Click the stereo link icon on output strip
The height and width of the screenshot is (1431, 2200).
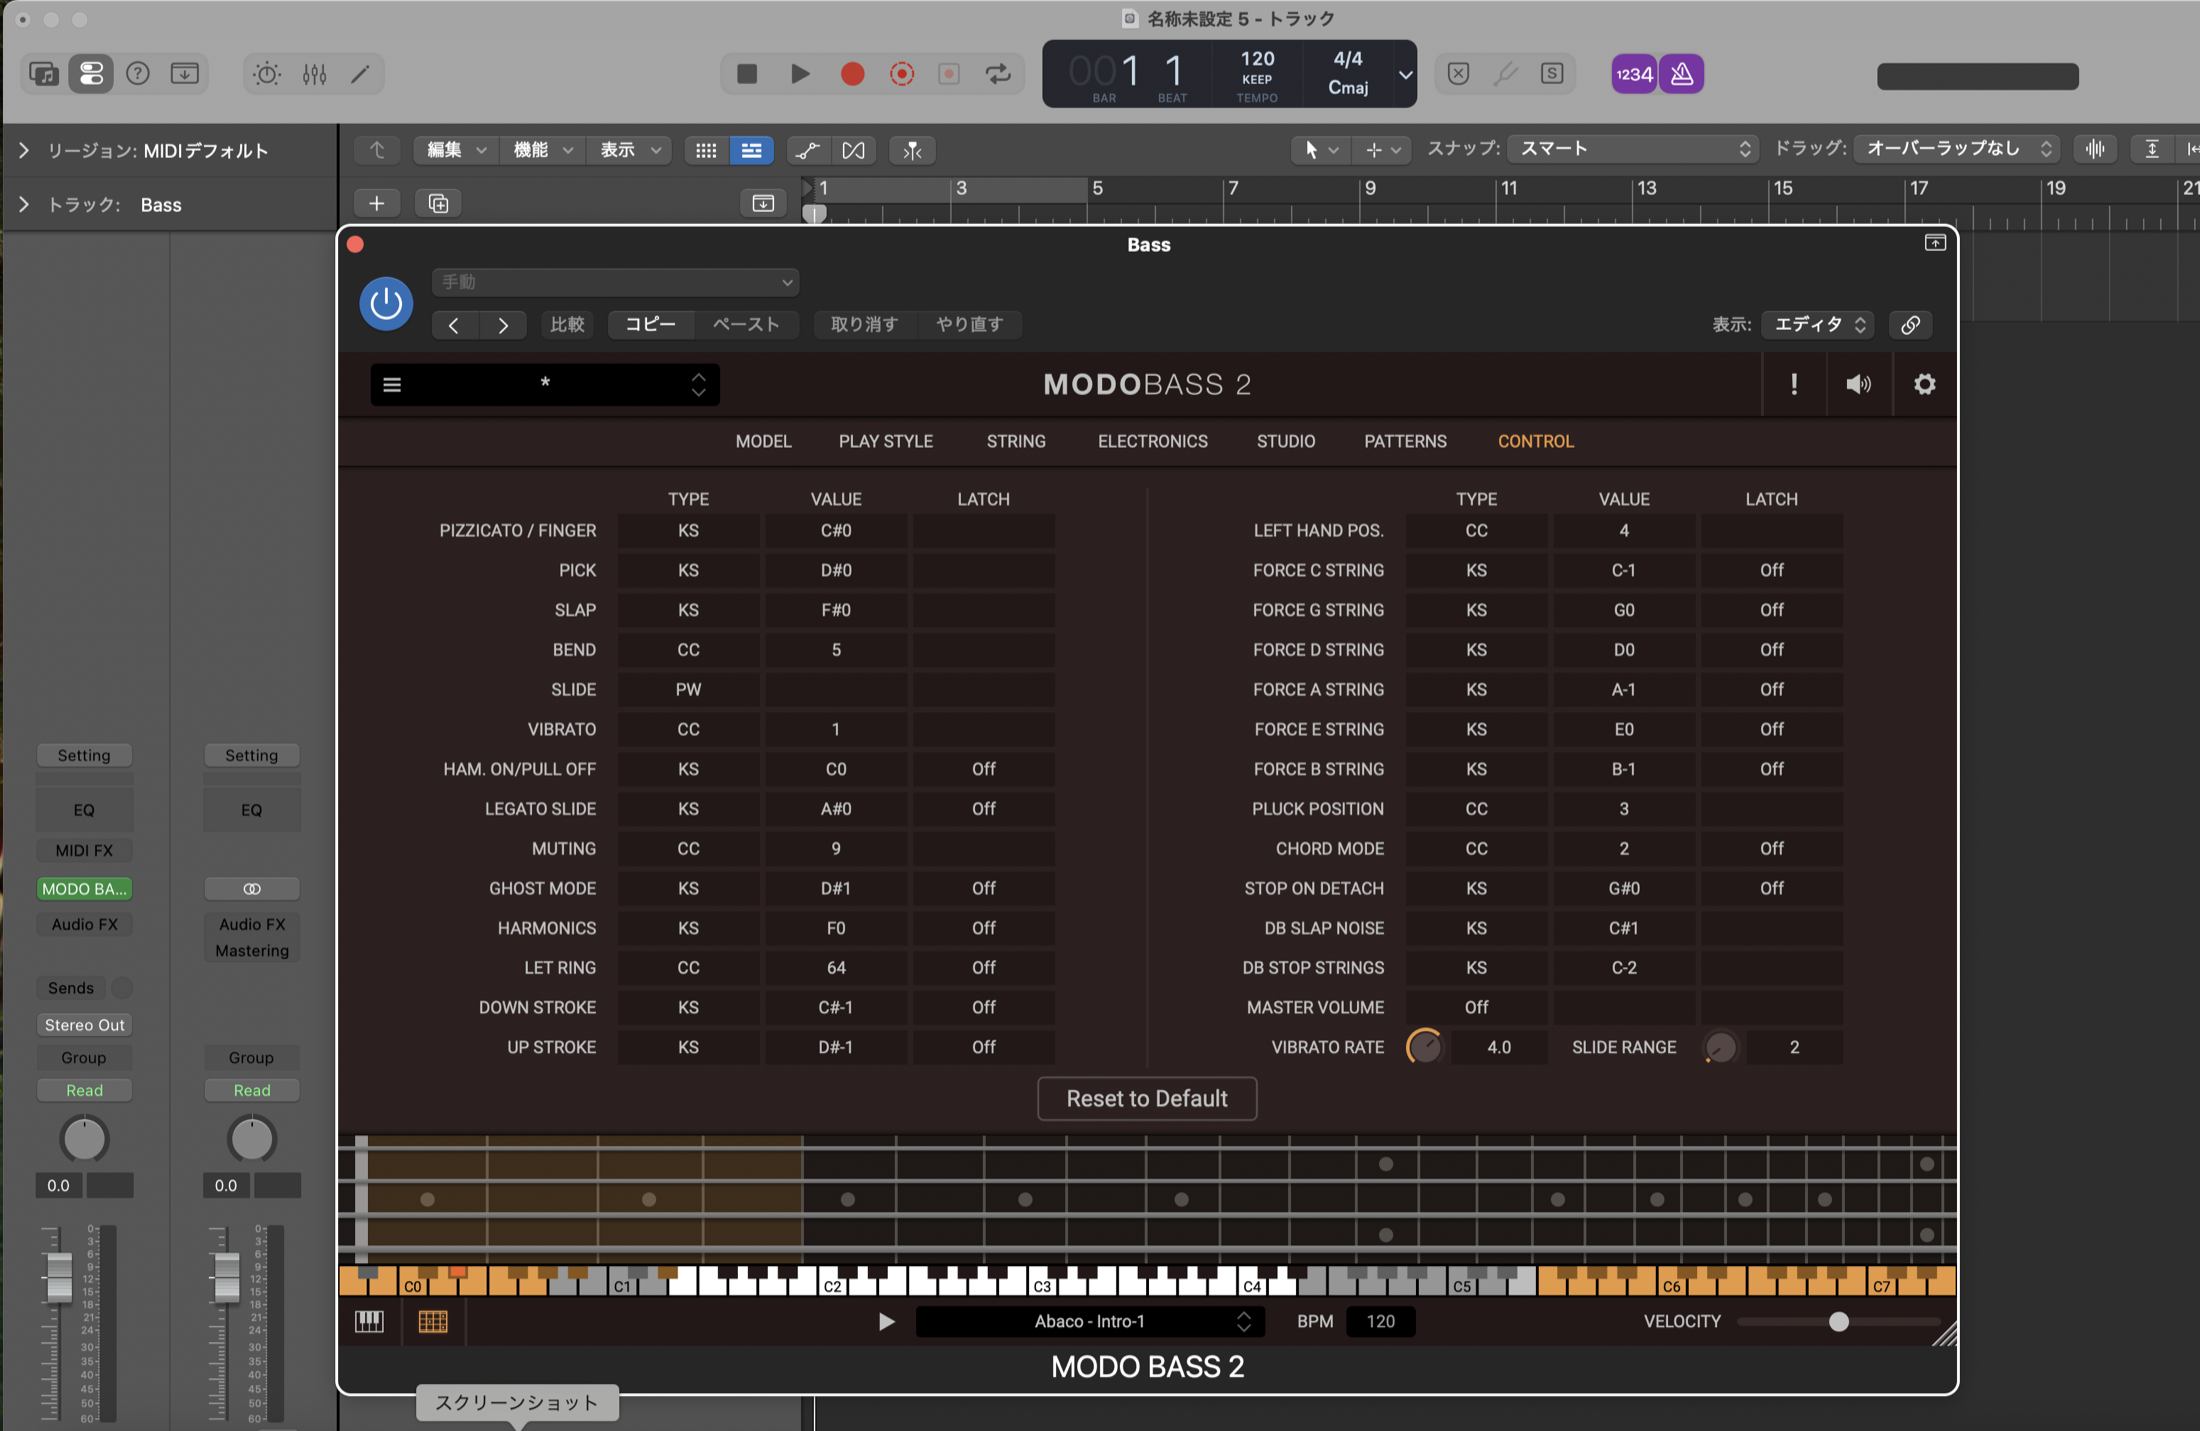[x=252, y=889]
